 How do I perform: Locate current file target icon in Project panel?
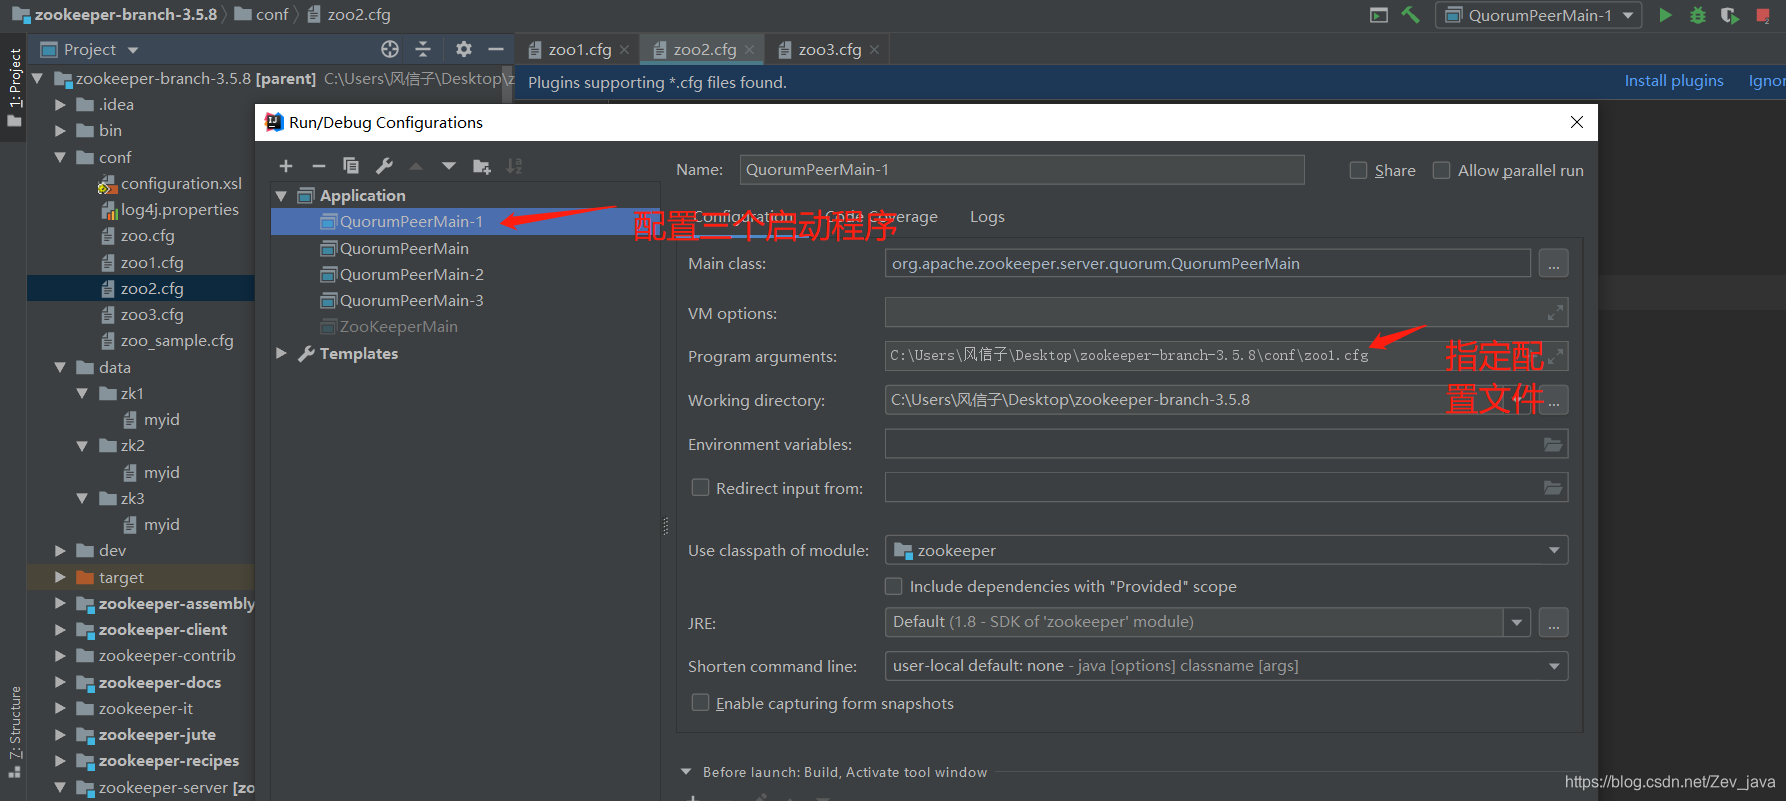(x=390, y=49)
